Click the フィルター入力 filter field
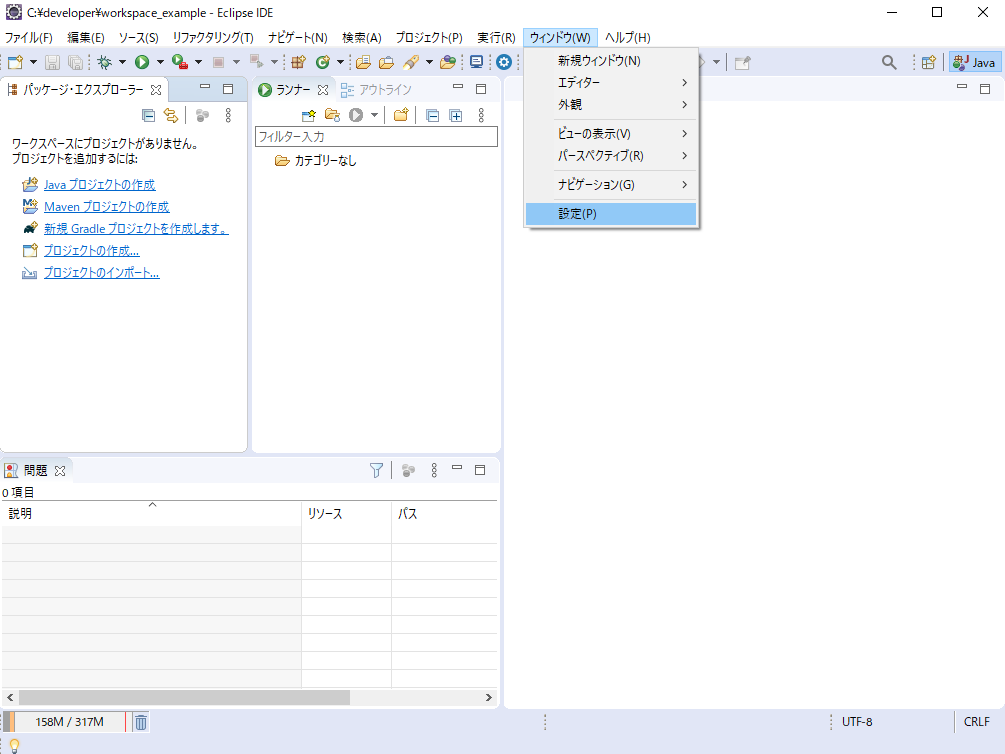This screenshot has width=1005, height=754. click(x=376, y=137)
